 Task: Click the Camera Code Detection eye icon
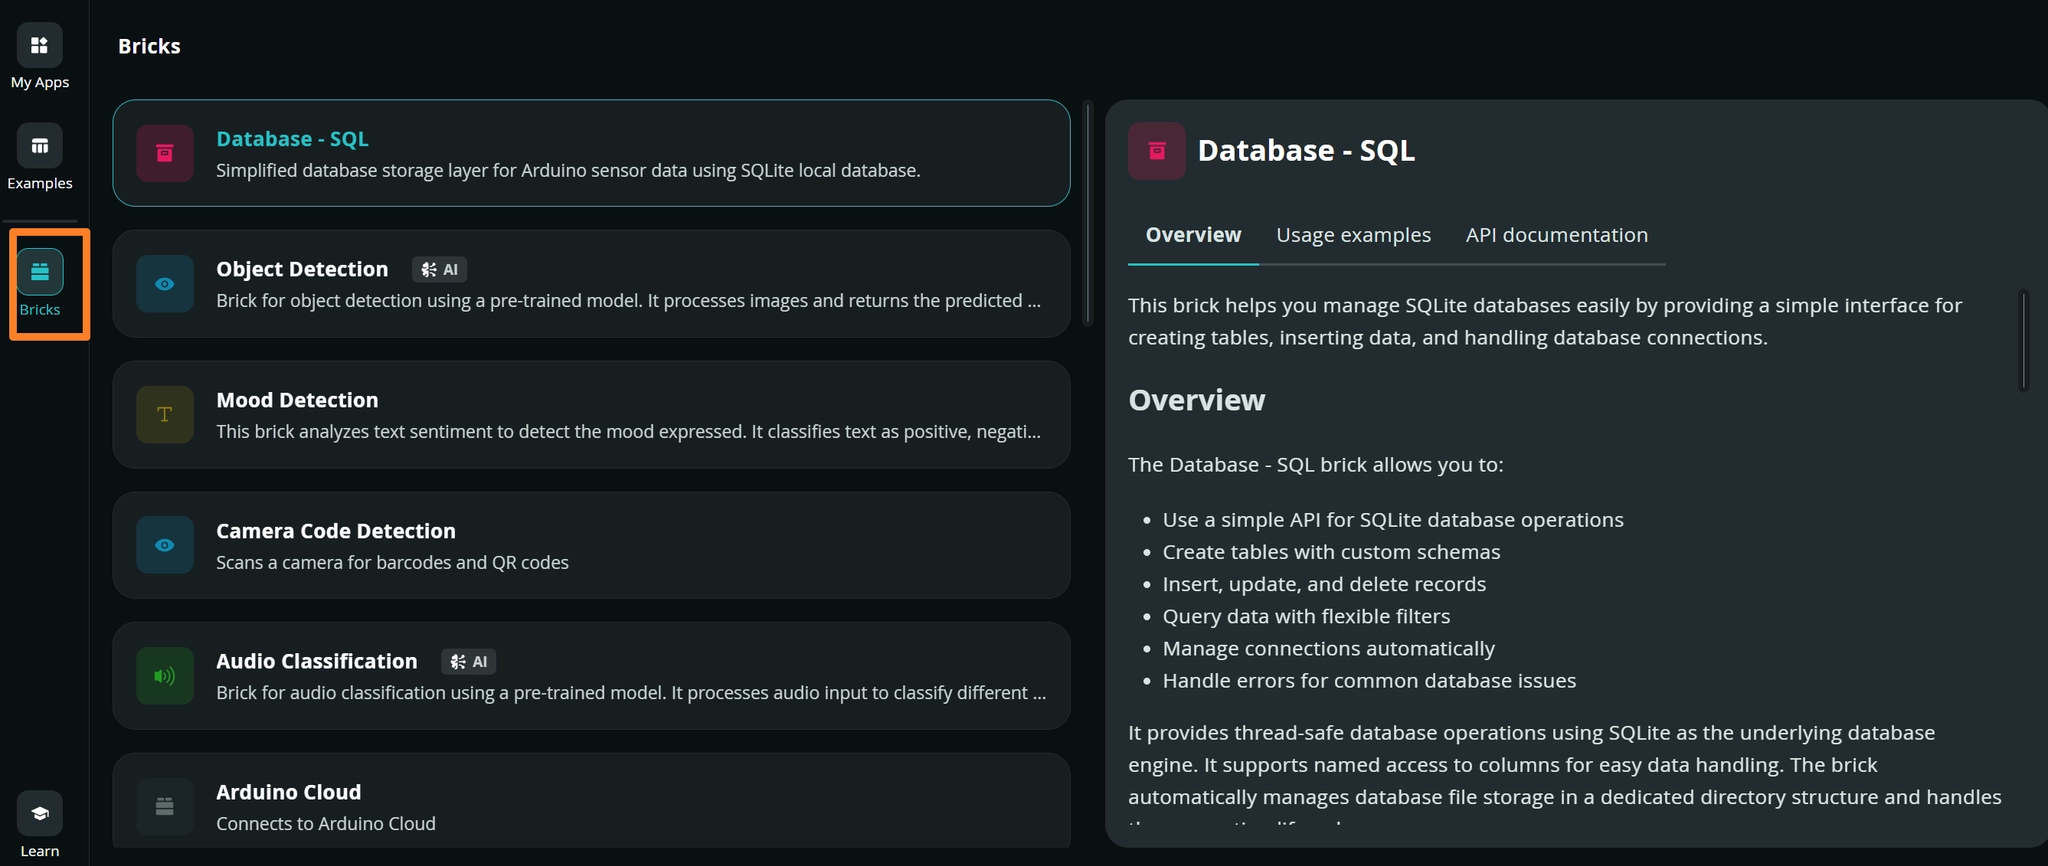(165, 545)
